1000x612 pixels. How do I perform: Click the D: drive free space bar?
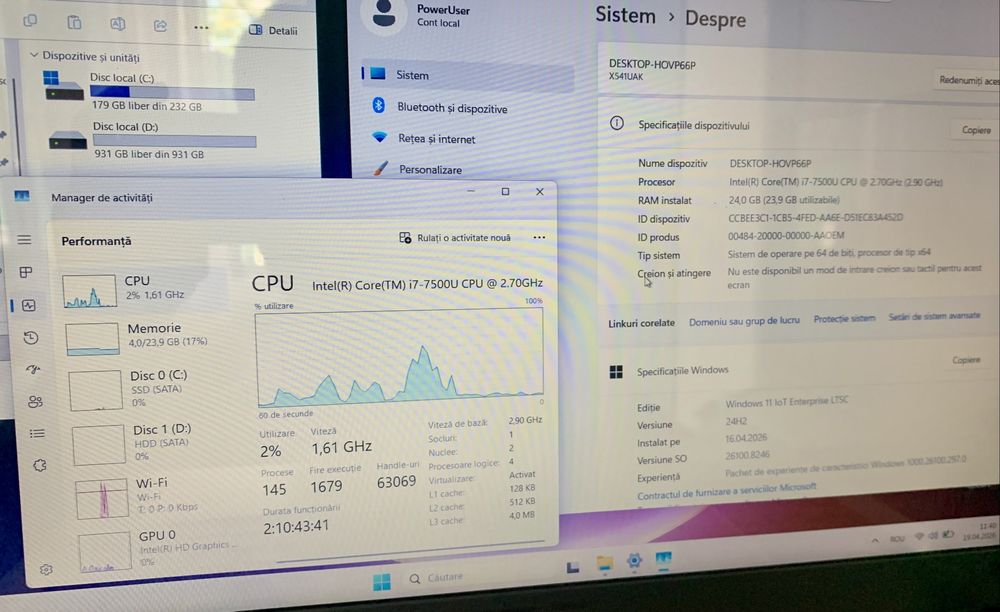(x=174, y=141)
